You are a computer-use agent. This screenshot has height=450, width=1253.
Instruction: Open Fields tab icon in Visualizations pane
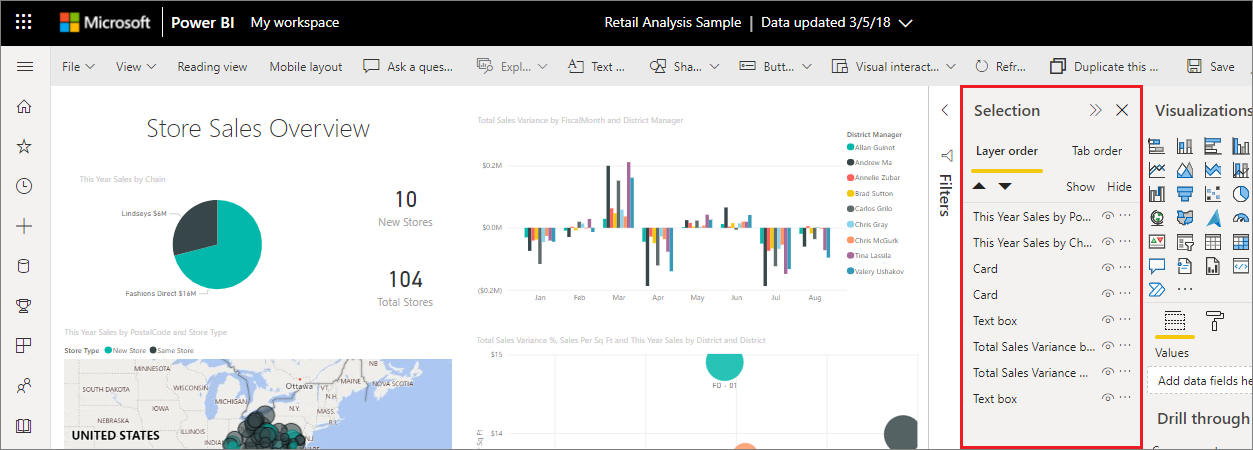(x=1175, y=321)
